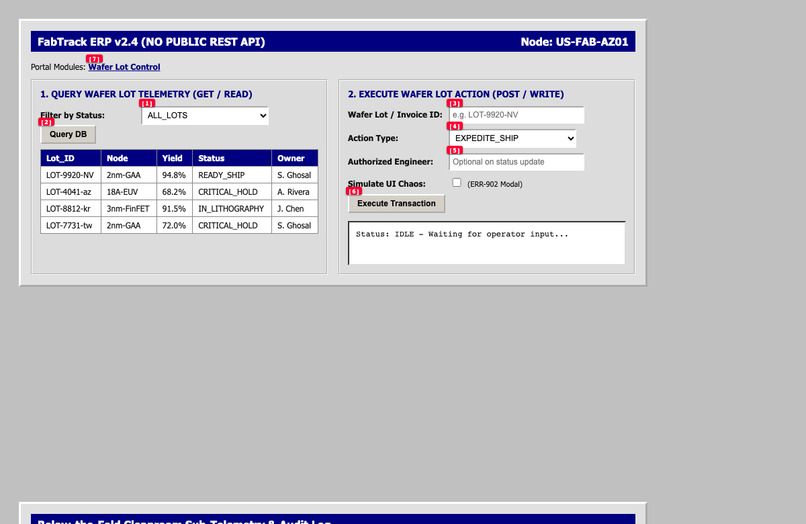
Task: Click the 3nm-FinFET node cell
Action: [129, 208]
